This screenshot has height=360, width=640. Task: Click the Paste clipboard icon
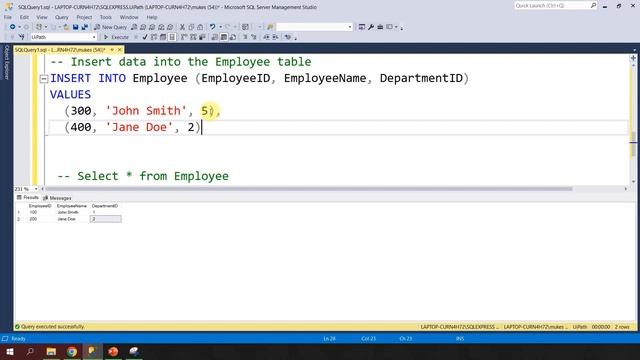[200, 27]
